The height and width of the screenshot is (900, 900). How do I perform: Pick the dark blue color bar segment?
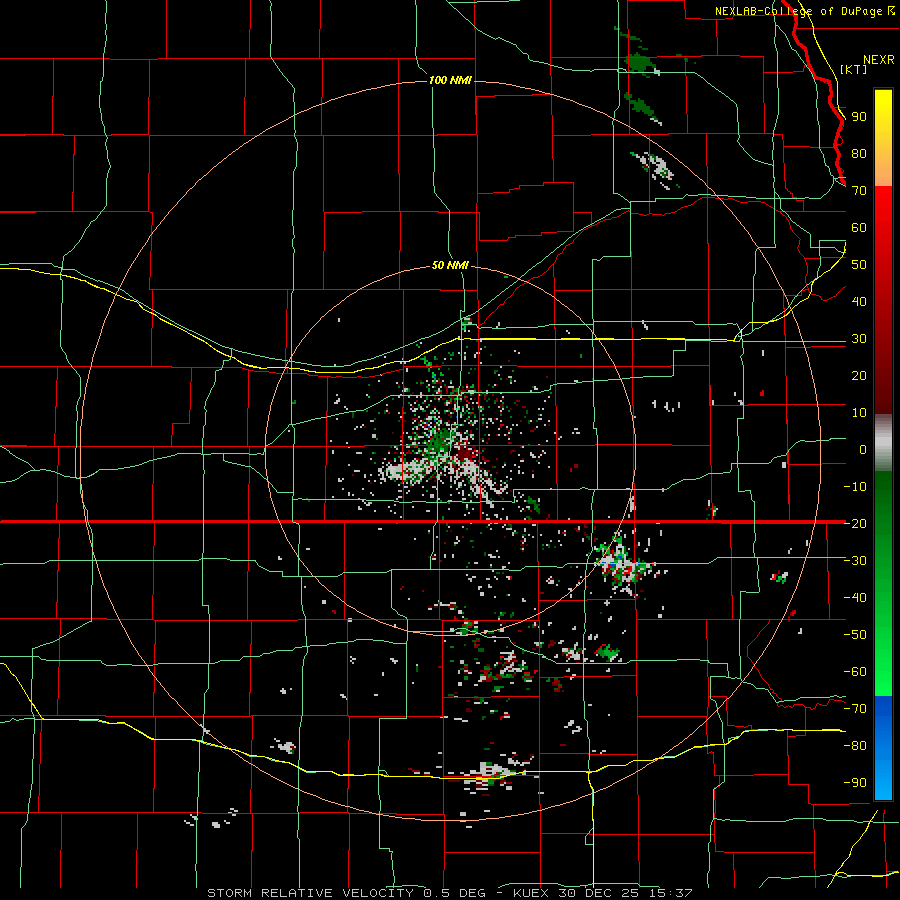tap(883, 713)
